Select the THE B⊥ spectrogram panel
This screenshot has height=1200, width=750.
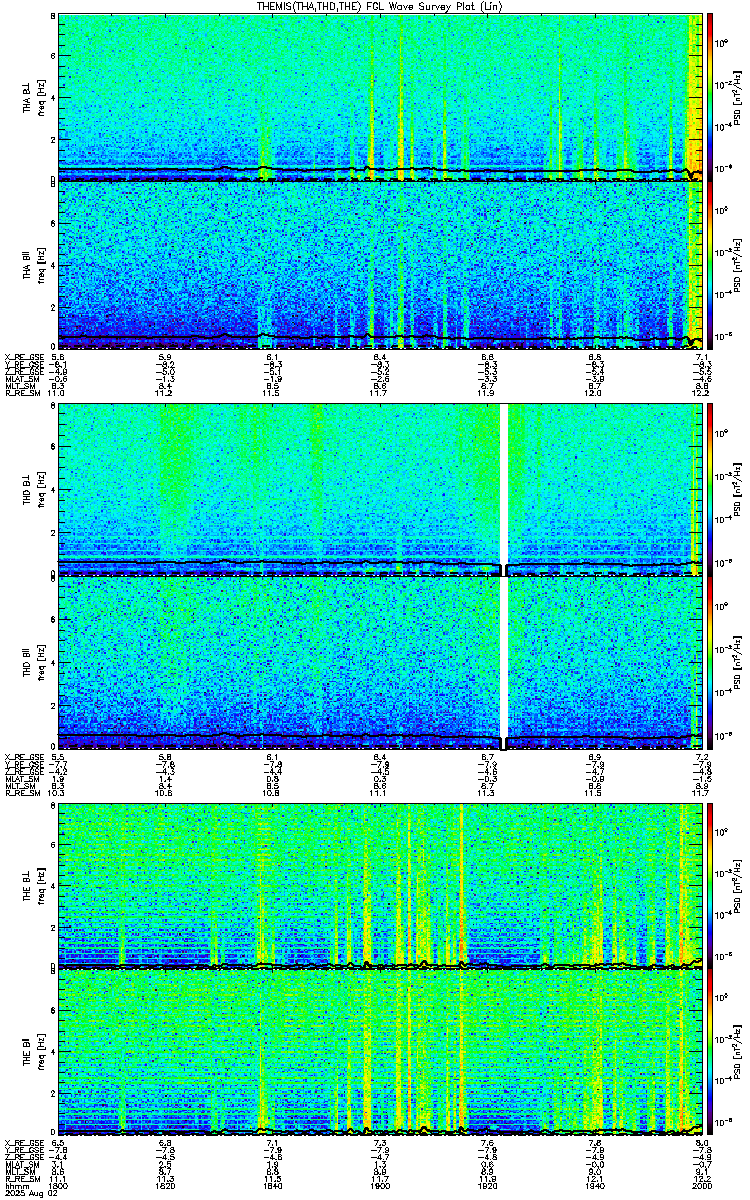tap(381, 885)
